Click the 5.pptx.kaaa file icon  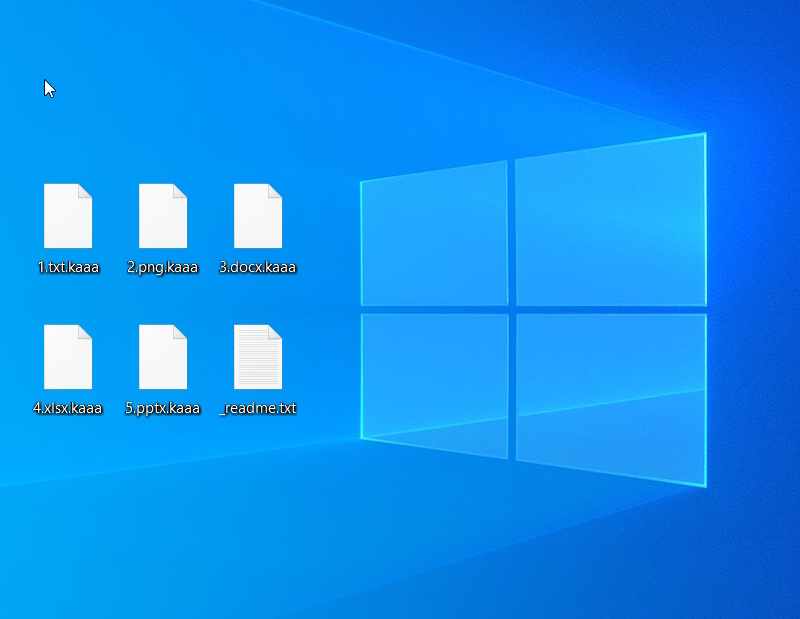coord(163,357)
